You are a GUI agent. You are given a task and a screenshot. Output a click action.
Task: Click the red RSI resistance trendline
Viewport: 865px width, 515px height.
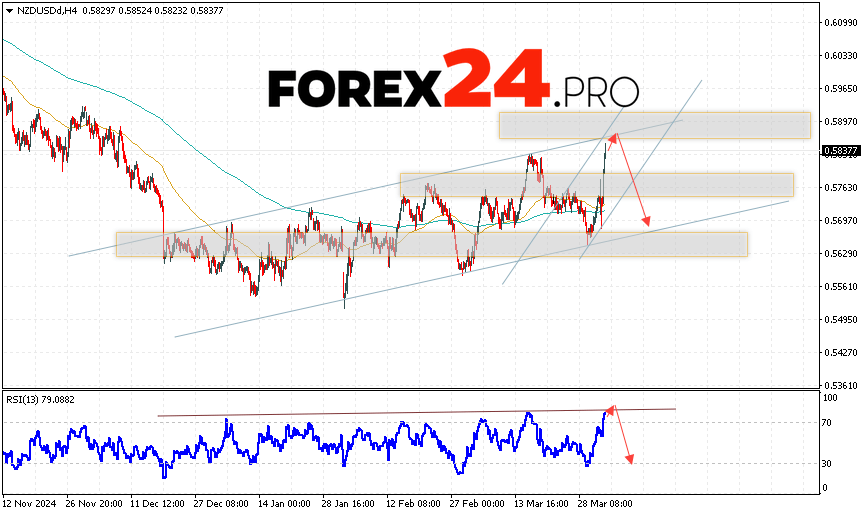400,411
